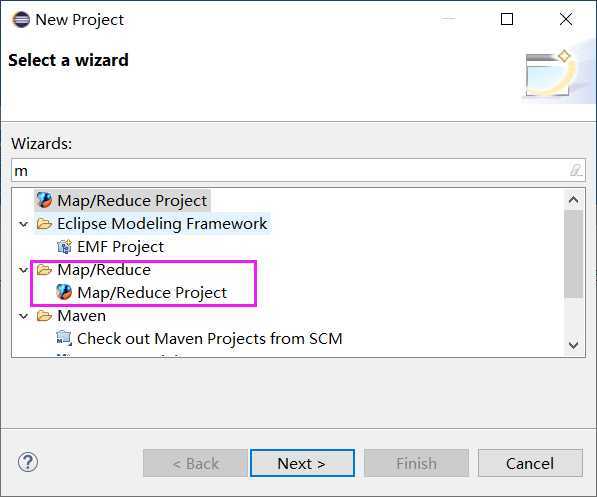This screenshot has height=497, width=597.
Task: Click the Eclipse Modeling Framework folder icon
Action: coord(44,224)
